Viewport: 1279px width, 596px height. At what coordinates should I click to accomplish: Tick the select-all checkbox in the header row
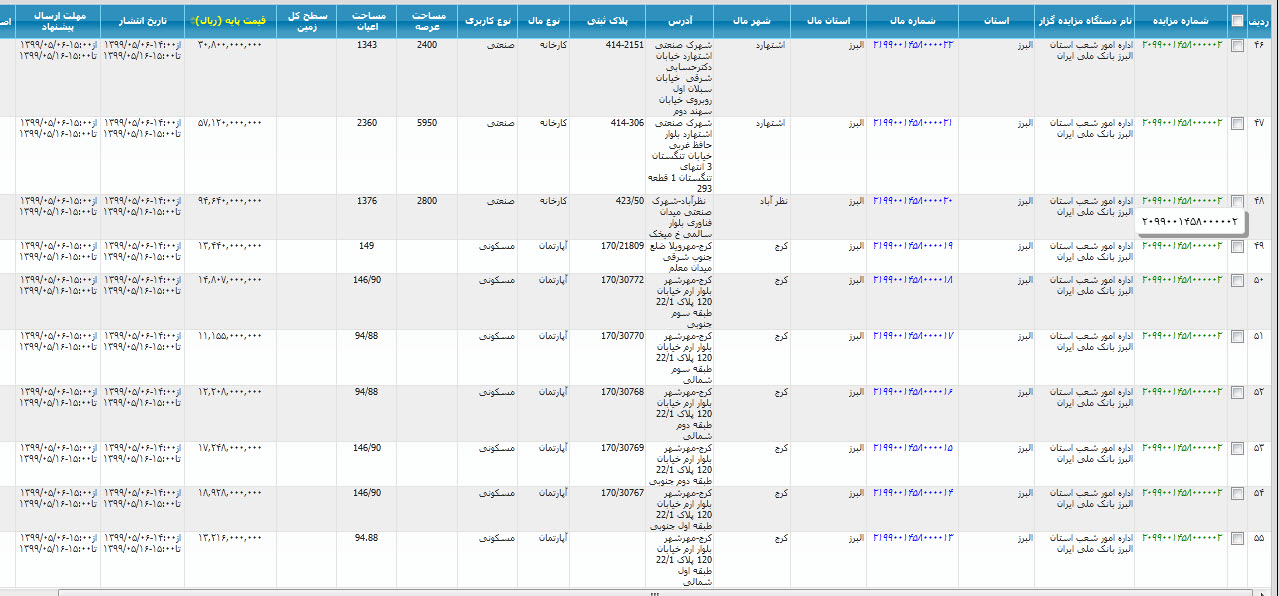pyautogui.click(x=1238, y=20)
